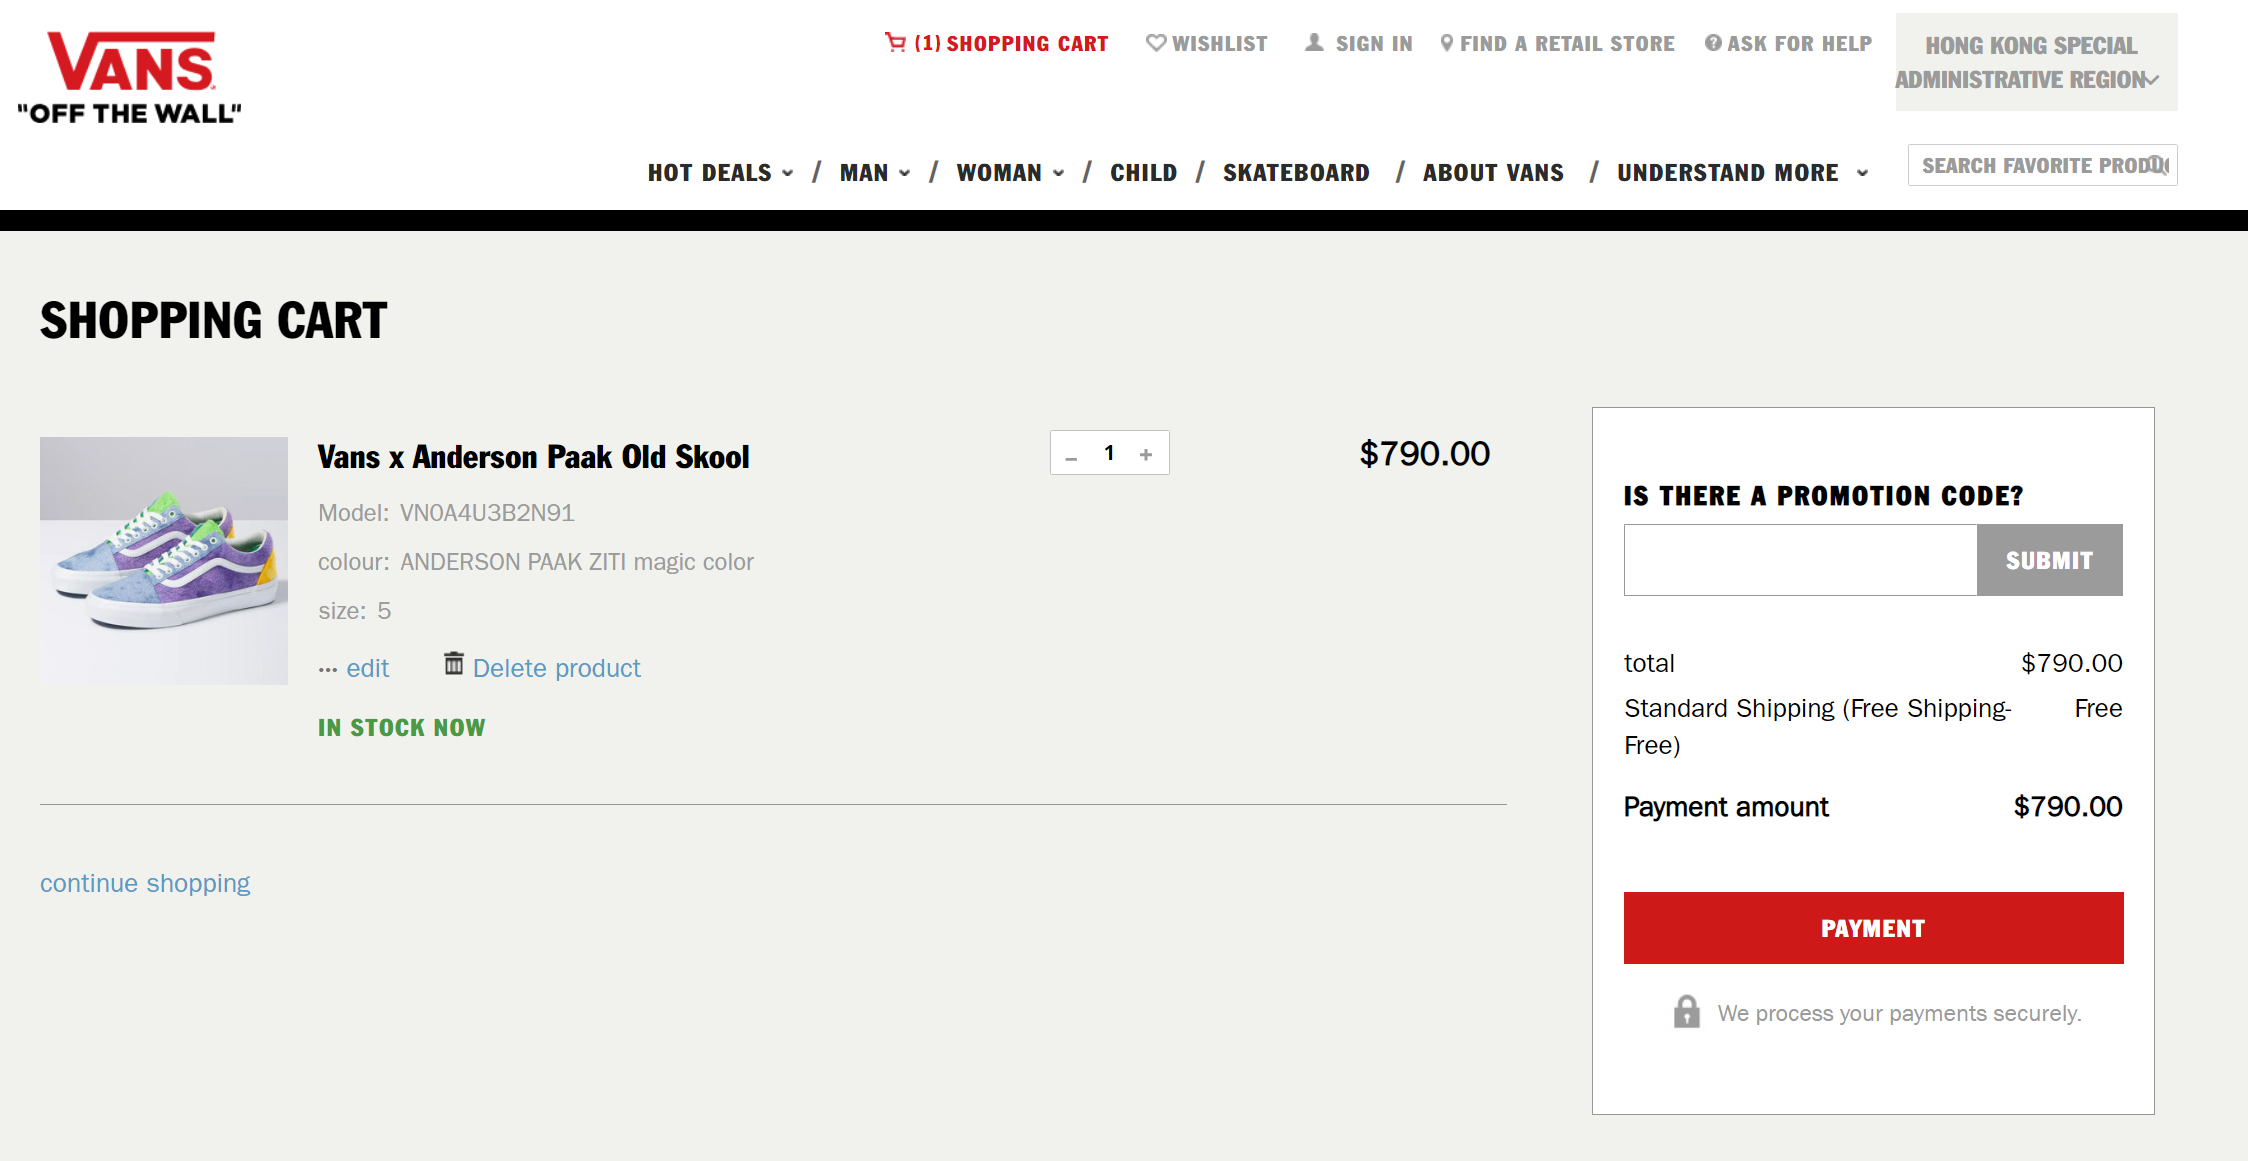This screenshot has width=2248, height=1161.
Task: Click the promotion code input field
Action: (1800, 560)
